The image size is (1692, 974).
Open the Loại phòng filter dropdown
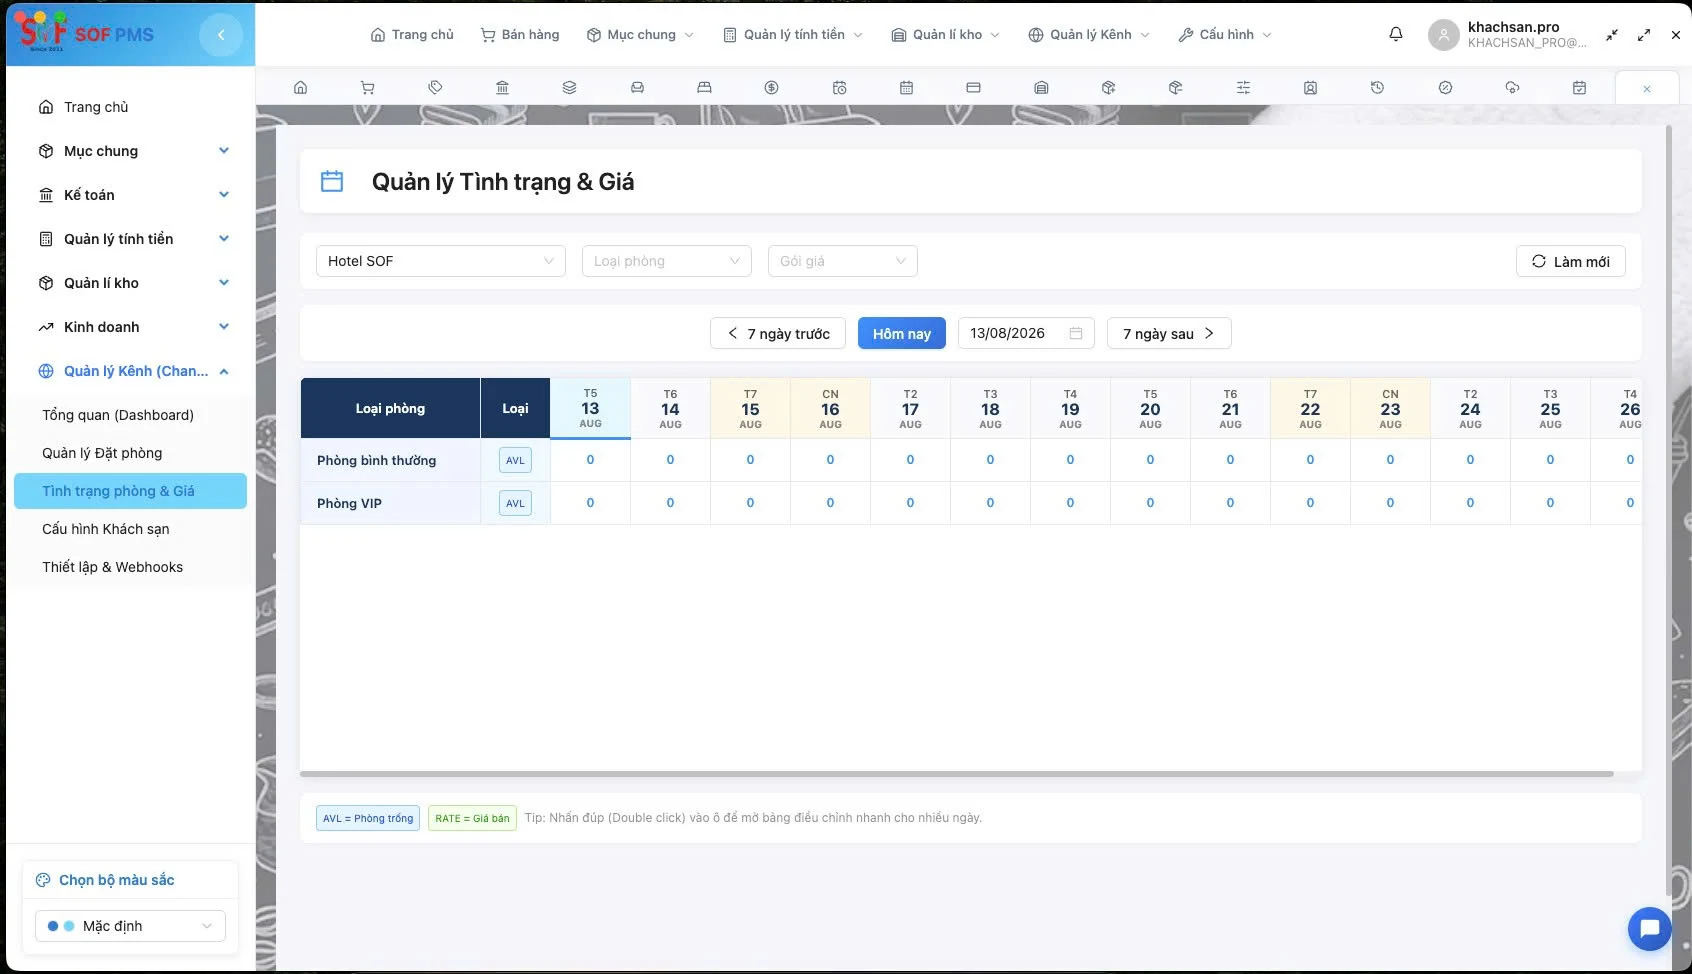(667, 261)
